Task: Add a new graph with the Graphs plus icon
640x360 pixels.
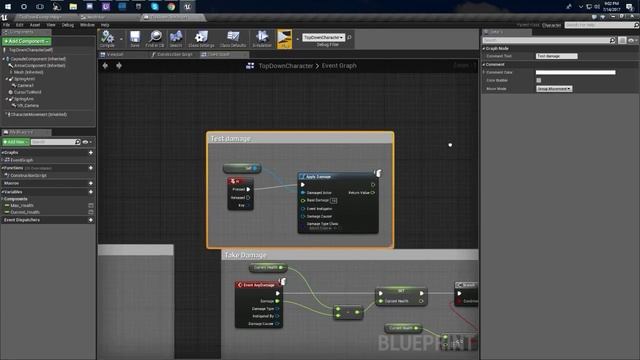Action: tap(91, 152)
